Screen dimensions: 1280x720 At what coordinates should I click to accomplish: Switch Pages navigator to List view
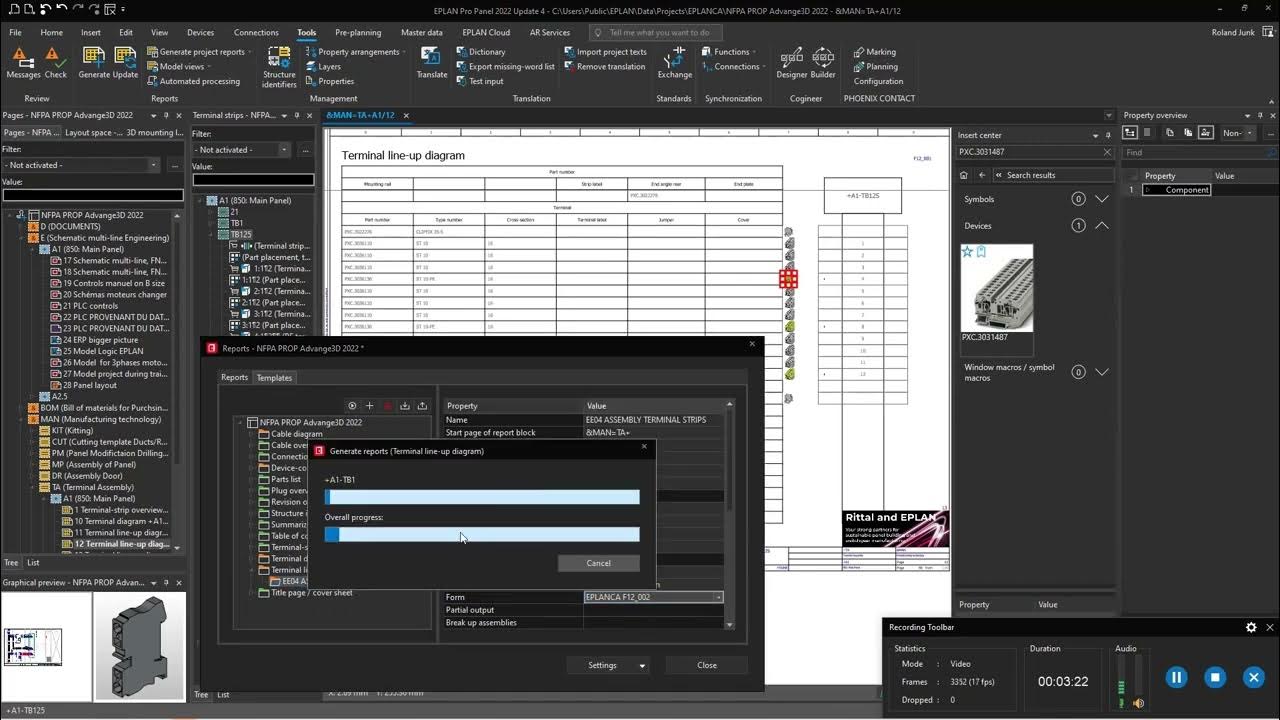[x=33, y=563]
